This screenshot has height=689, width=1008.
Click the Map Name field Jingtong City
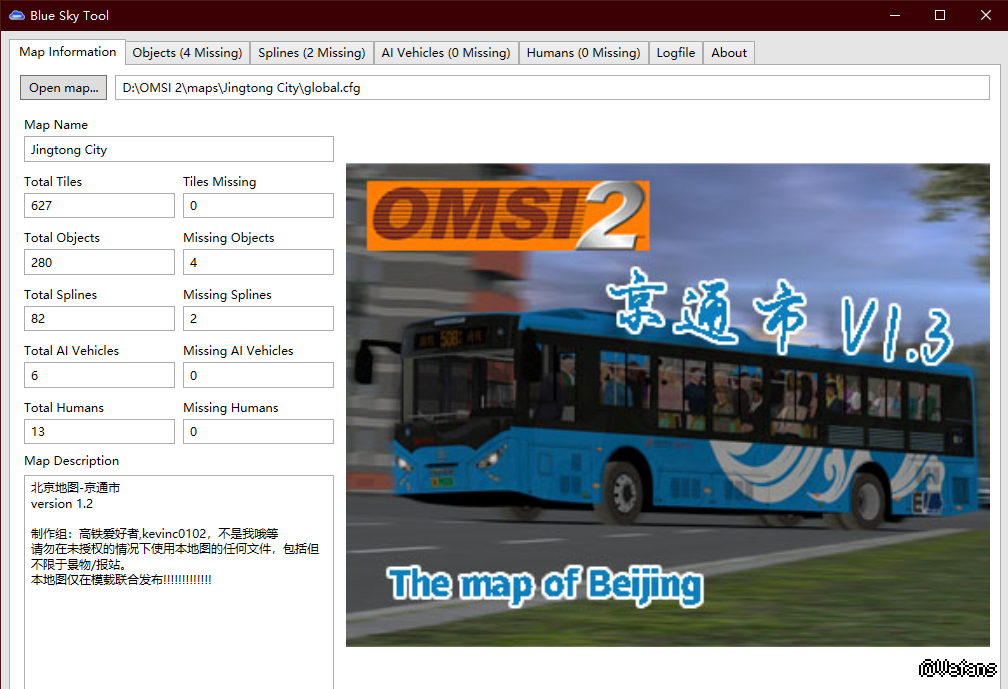pyautogui.click(x=179, y=149)
